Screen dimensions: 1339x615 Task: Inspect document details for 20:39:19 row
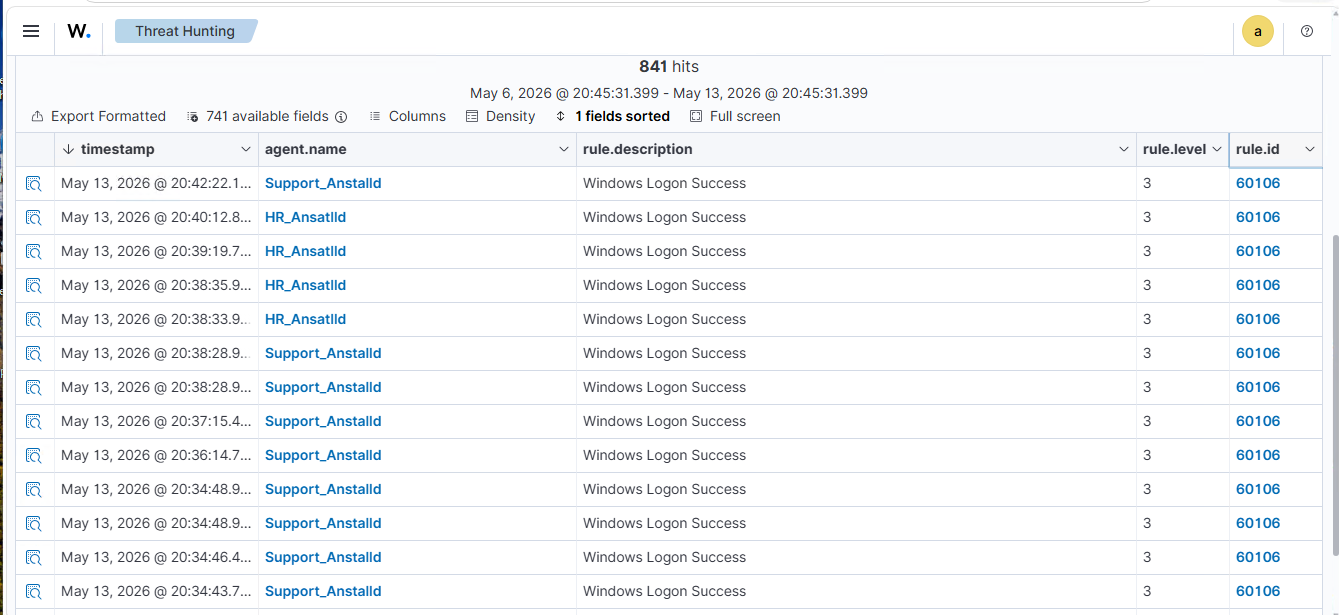[34, 252]
